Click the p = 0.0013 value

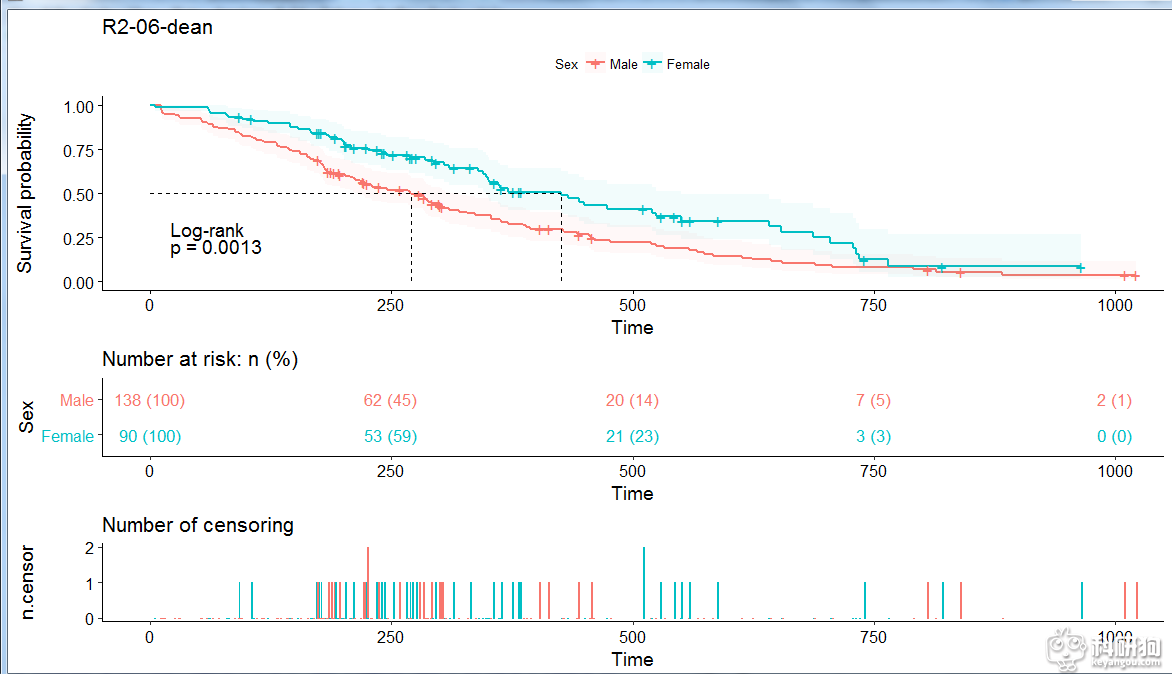(216, 248)
